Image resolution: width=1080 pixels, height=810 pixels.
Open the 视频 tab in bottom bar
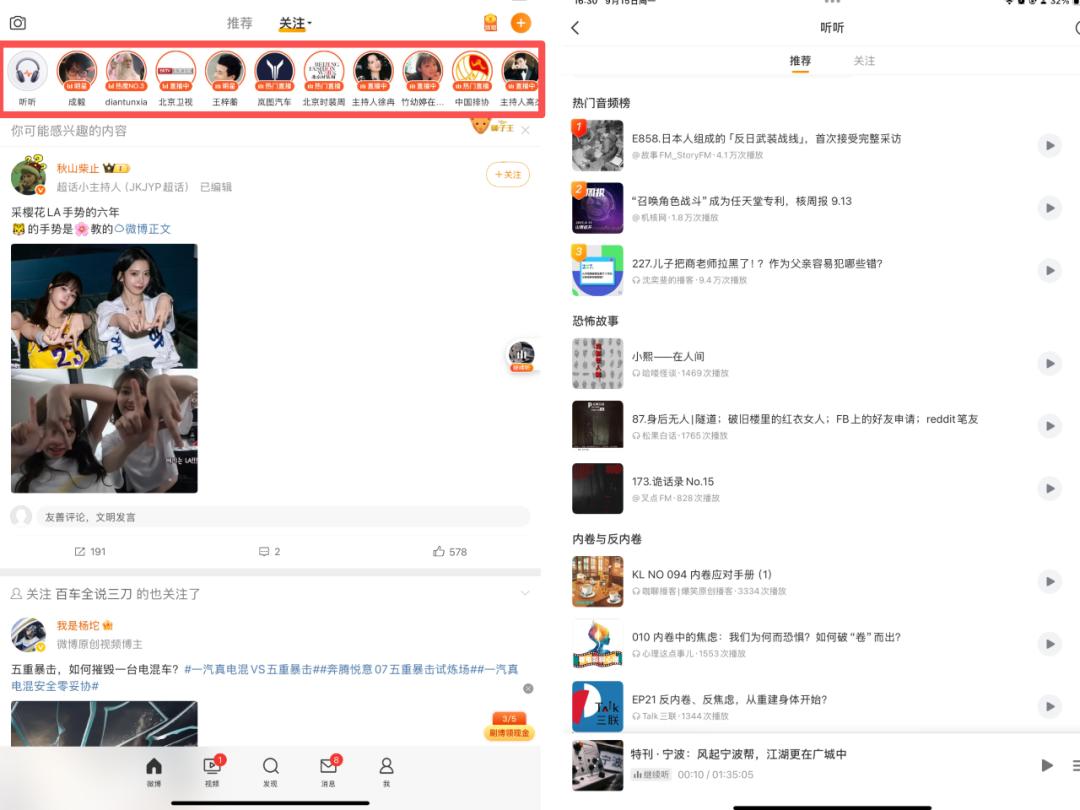(x=212, y=771)
